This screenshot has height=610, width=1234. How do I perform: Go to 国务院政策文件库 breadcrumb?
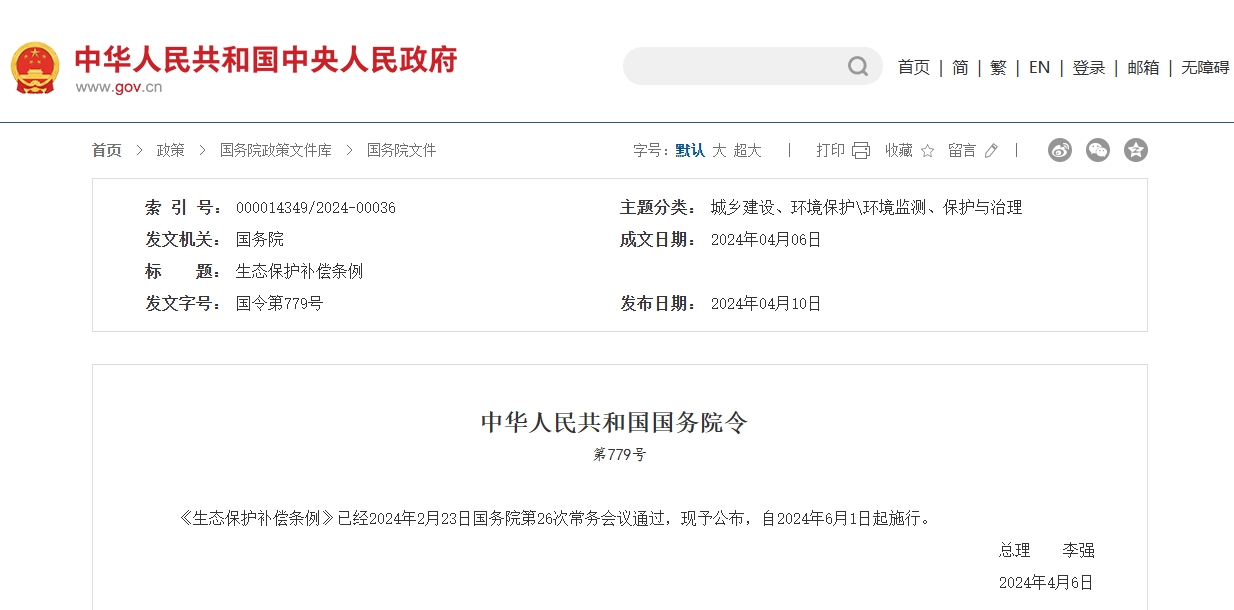pos(275,150)
